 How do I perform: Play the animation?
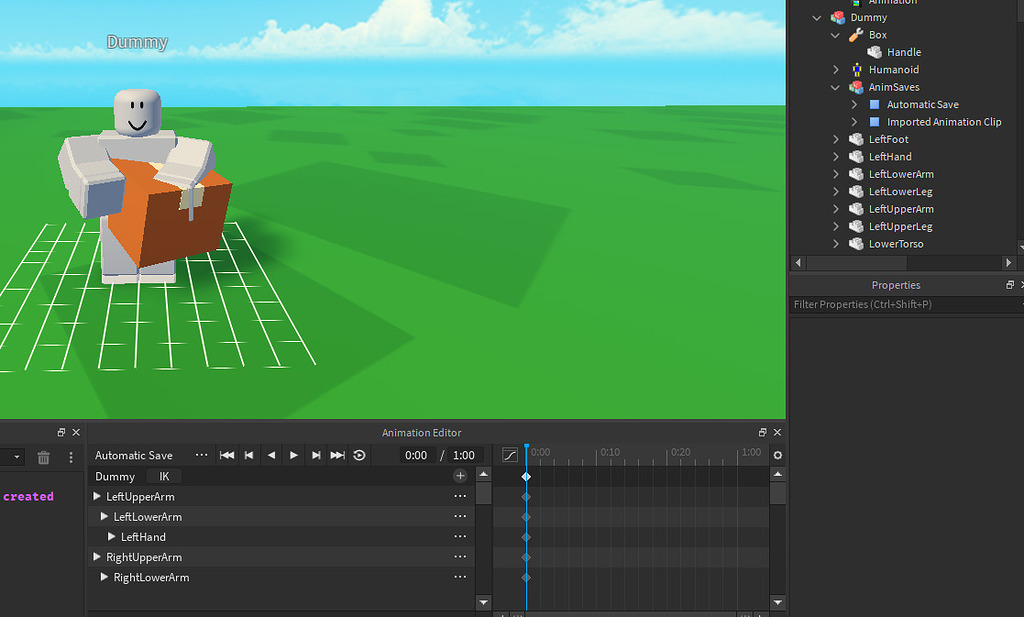click(x=293, y=455)
